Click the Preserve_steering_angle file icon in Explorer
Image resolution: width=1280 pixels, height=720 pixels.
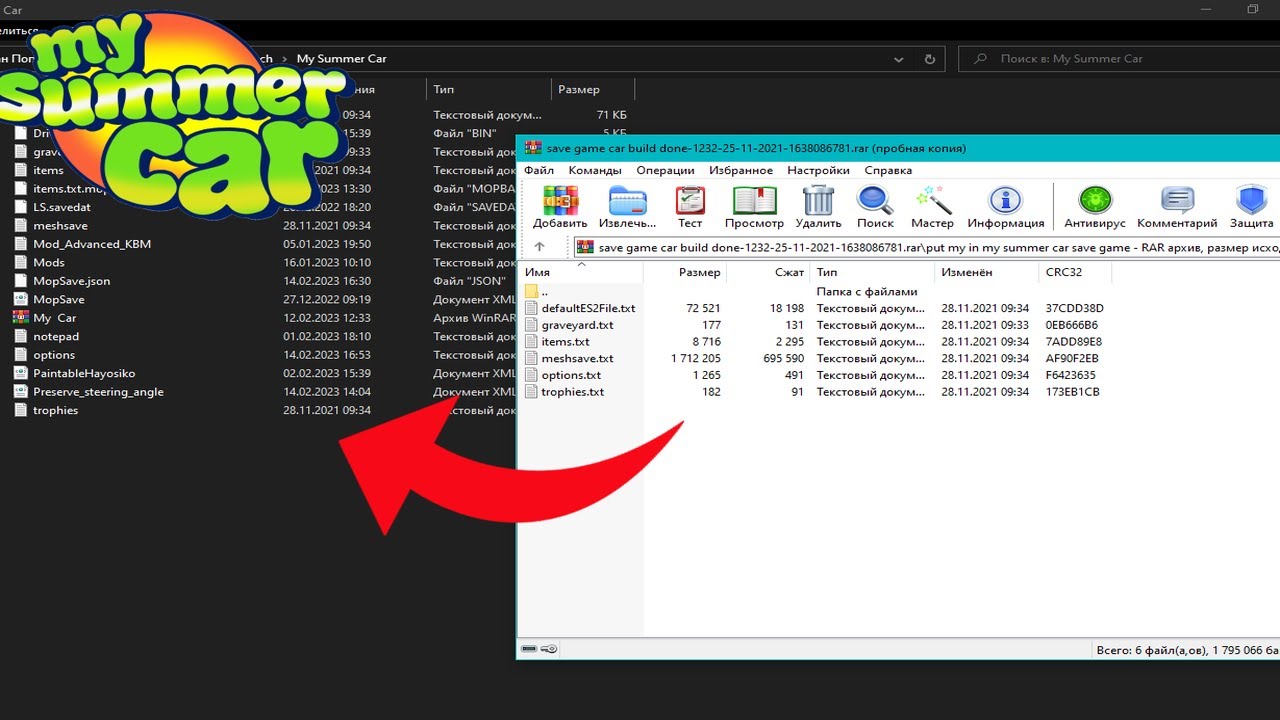click(x=20, y=391)
